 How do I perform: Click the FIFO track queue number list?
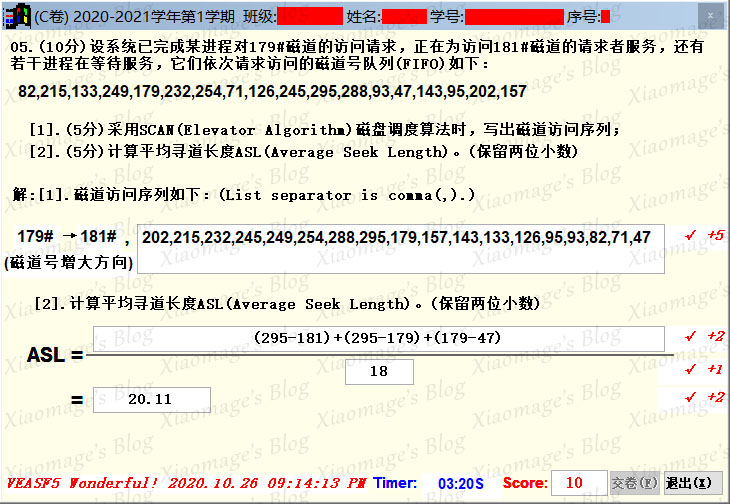point(272,91)
